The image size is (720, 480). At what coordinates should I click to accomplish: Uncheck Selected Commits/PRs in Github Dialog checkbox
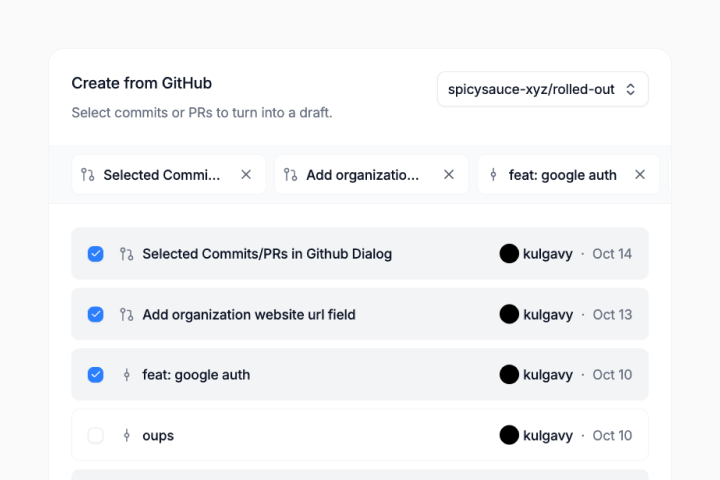coord(96,254)
